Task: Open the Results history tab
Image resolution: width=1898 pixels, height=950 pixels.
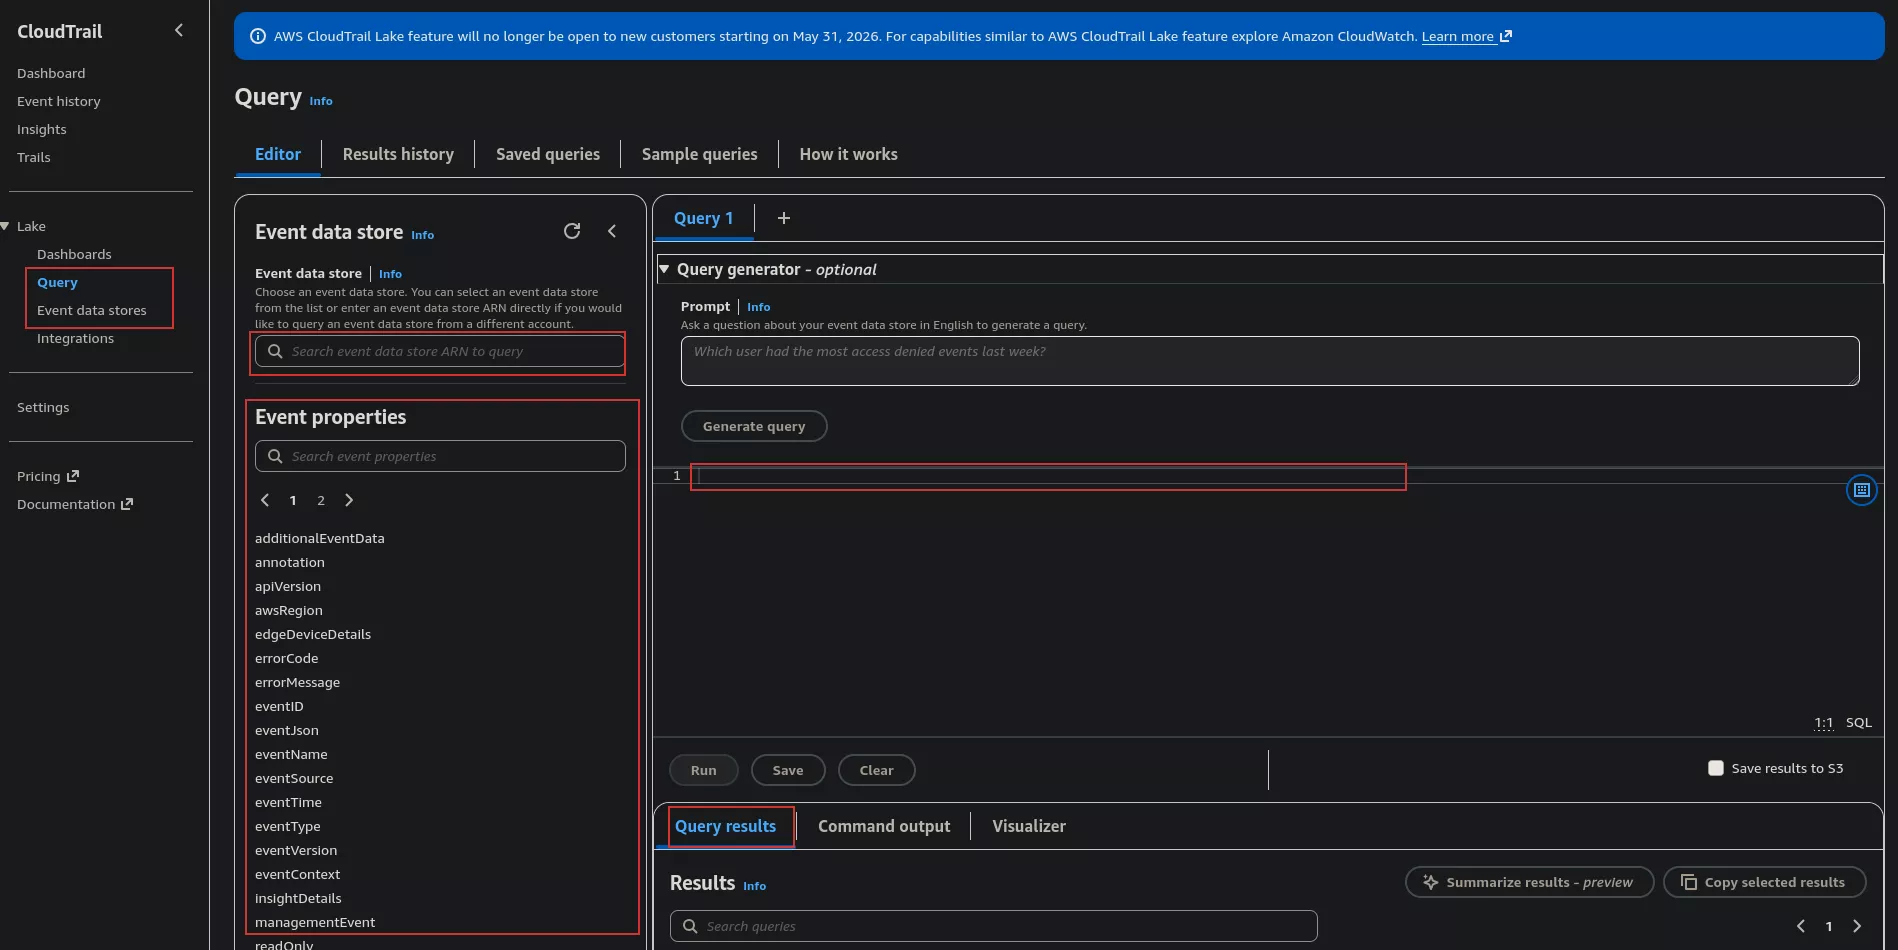Action: [398, 154]
